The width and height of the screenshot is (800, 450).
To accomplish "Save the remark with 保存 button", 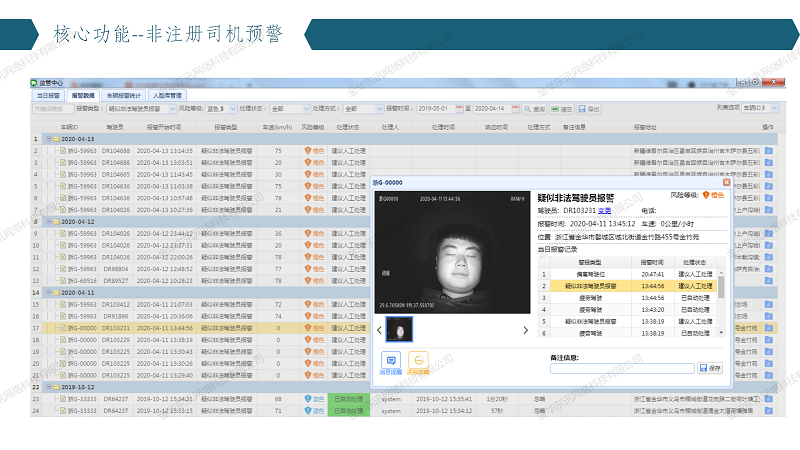I will click(x=710, y=368).
